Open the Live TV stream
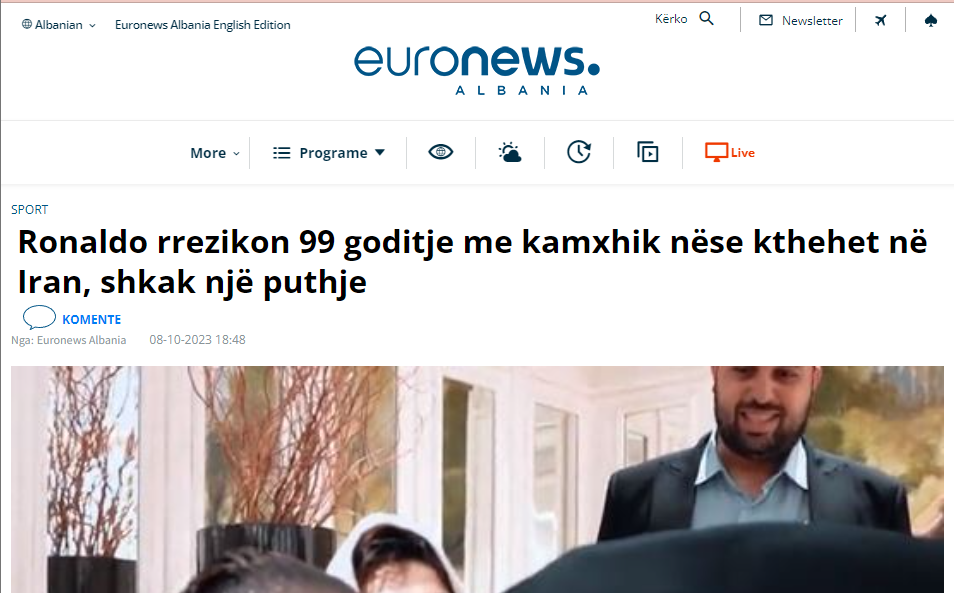The width and height of the screenshot is (954, 593). click(x=729, y=152)
